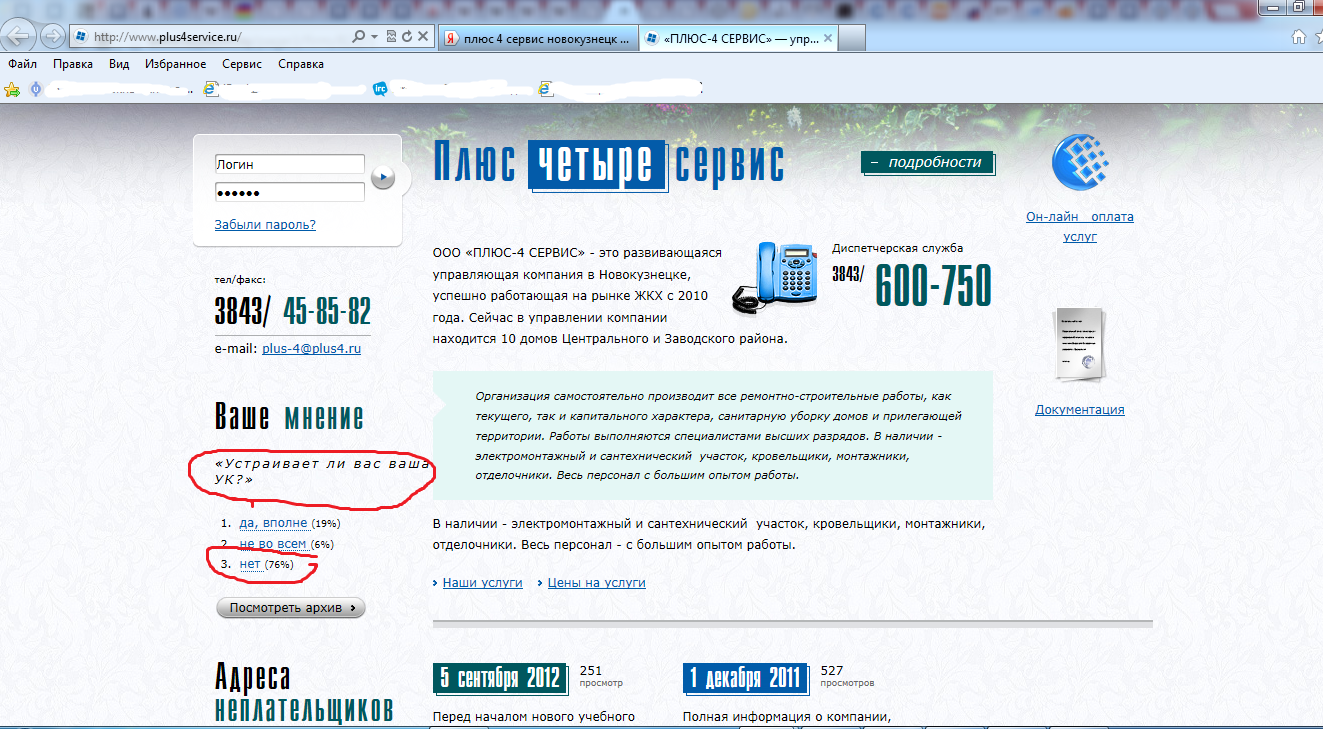Viewport: 1323px width, 729px height.
Task: Click the Логин input field
Action: [289, 164]
